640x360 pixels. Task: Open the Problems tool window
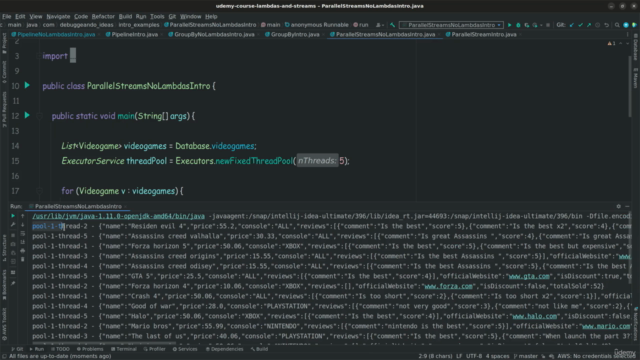pyautogui.click(x=90, y=349)
